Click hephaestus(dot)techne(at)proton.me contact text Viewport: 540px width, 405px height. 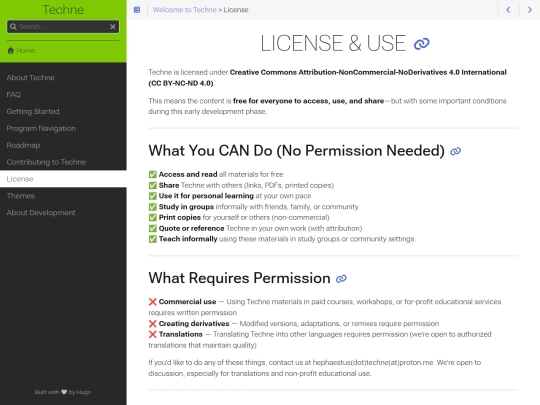click(x=373, y=362)
